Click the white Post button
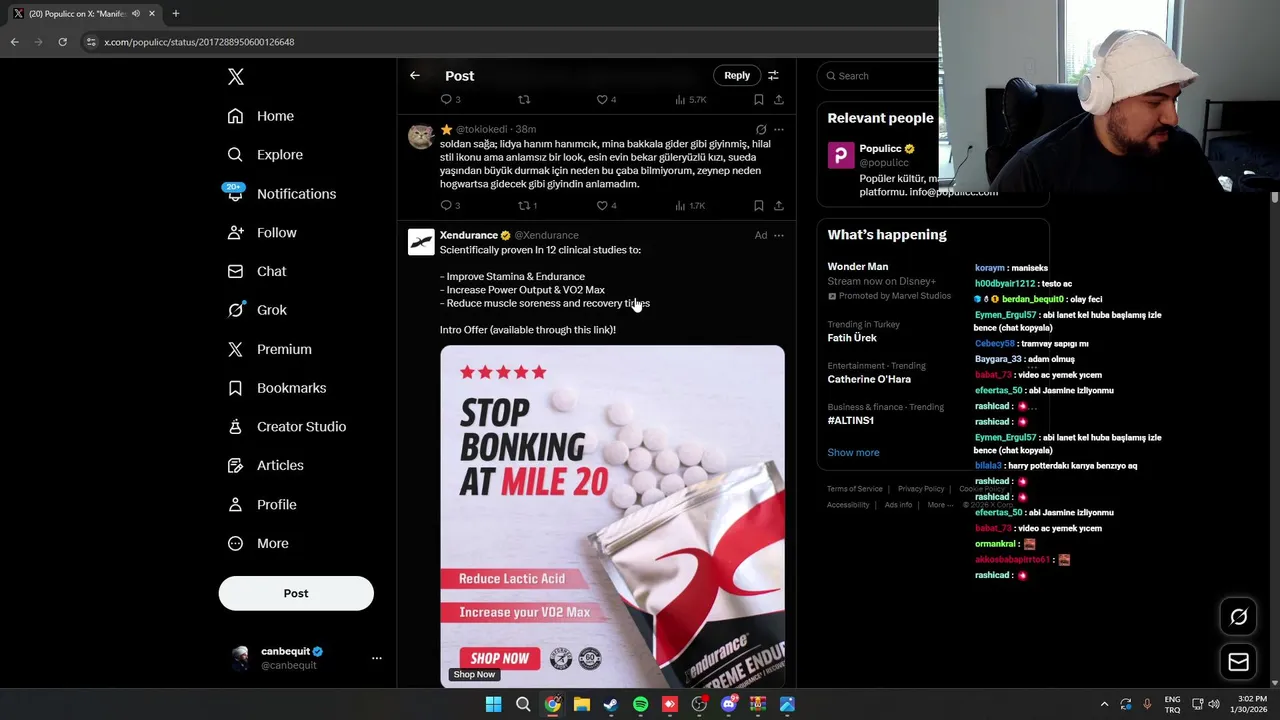The height and width of the screenshot is (720, 1280). (x=296, y=593)
